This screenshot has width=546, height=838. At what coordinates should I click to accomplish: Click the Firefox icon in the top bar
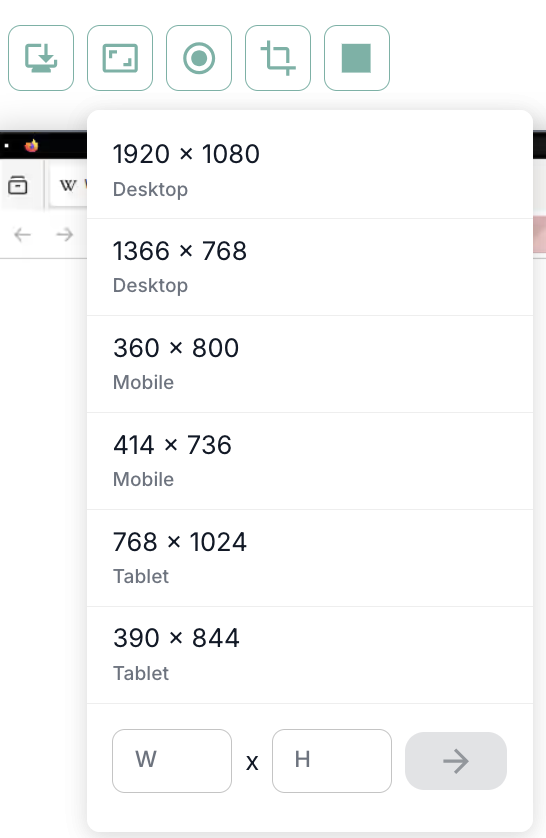pyautogui.click(x=32, y=145)
